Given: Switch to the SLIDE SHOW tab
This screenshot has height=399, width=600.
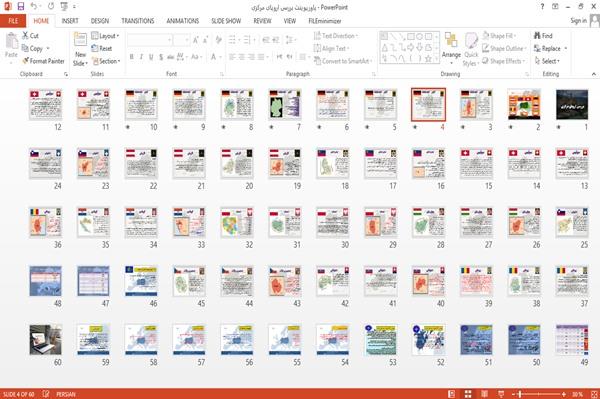Looking at the screenshot, I should [x=226, y=21].
